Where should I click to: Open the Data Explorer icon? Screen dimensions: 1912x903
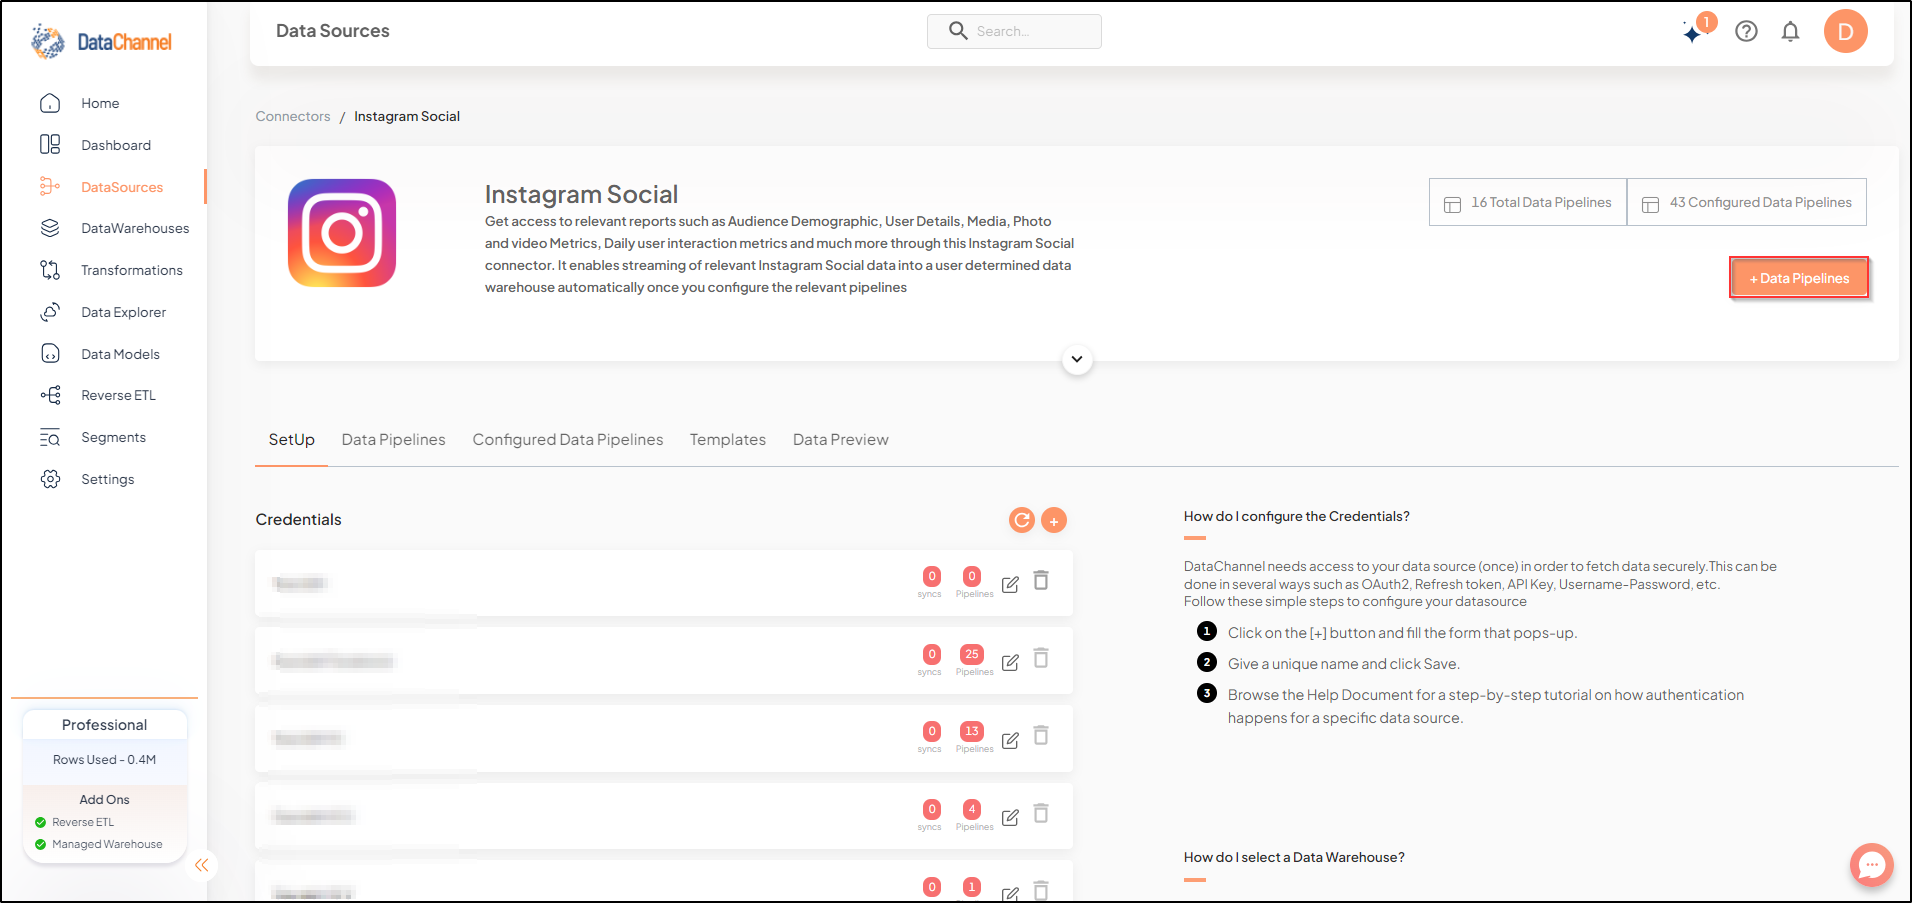50,312
